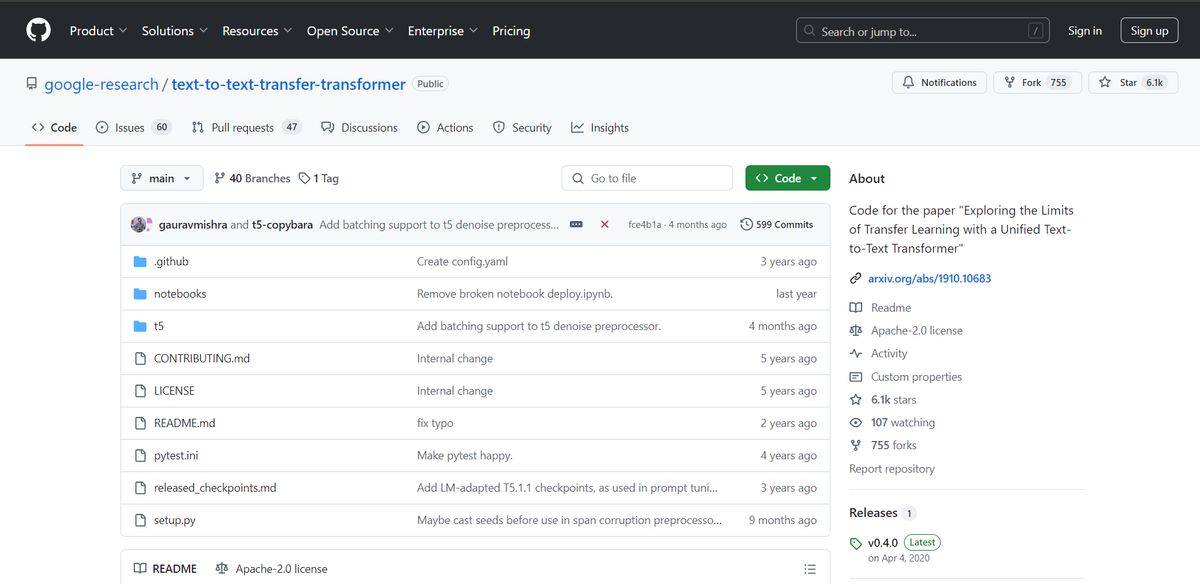Expand the main branch dropdown
The width and height of the screenshot is (1200, 584).
coord(162,179)
